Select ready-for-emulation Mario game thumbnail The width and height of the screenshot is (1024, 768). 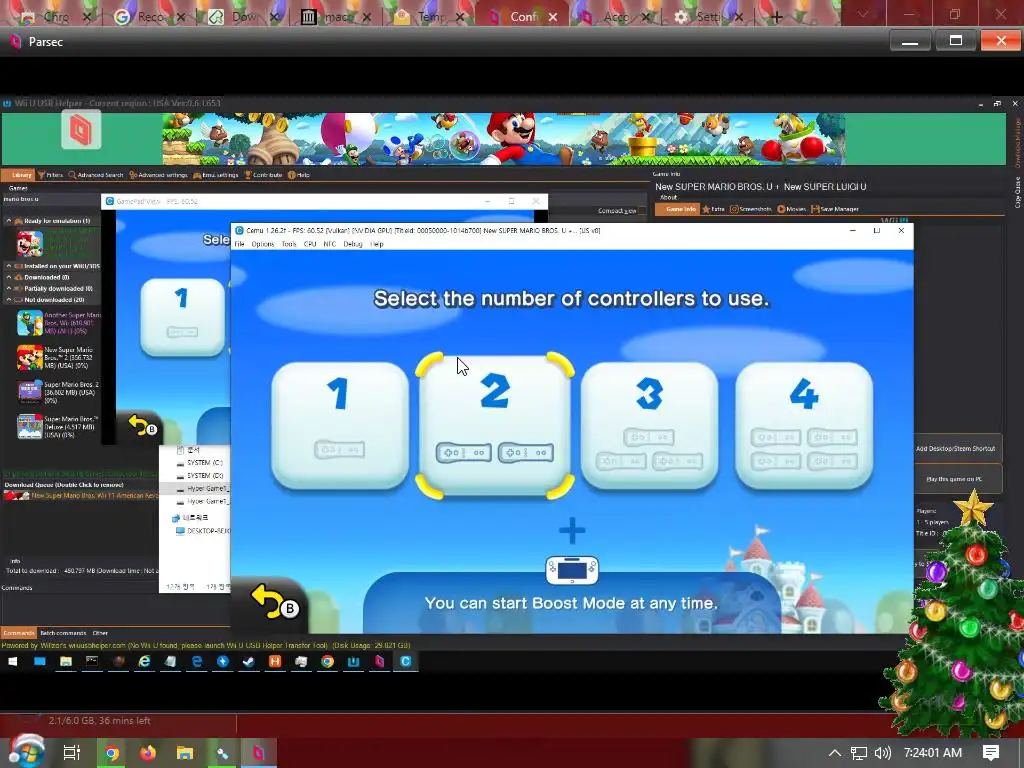click(29, 244)
